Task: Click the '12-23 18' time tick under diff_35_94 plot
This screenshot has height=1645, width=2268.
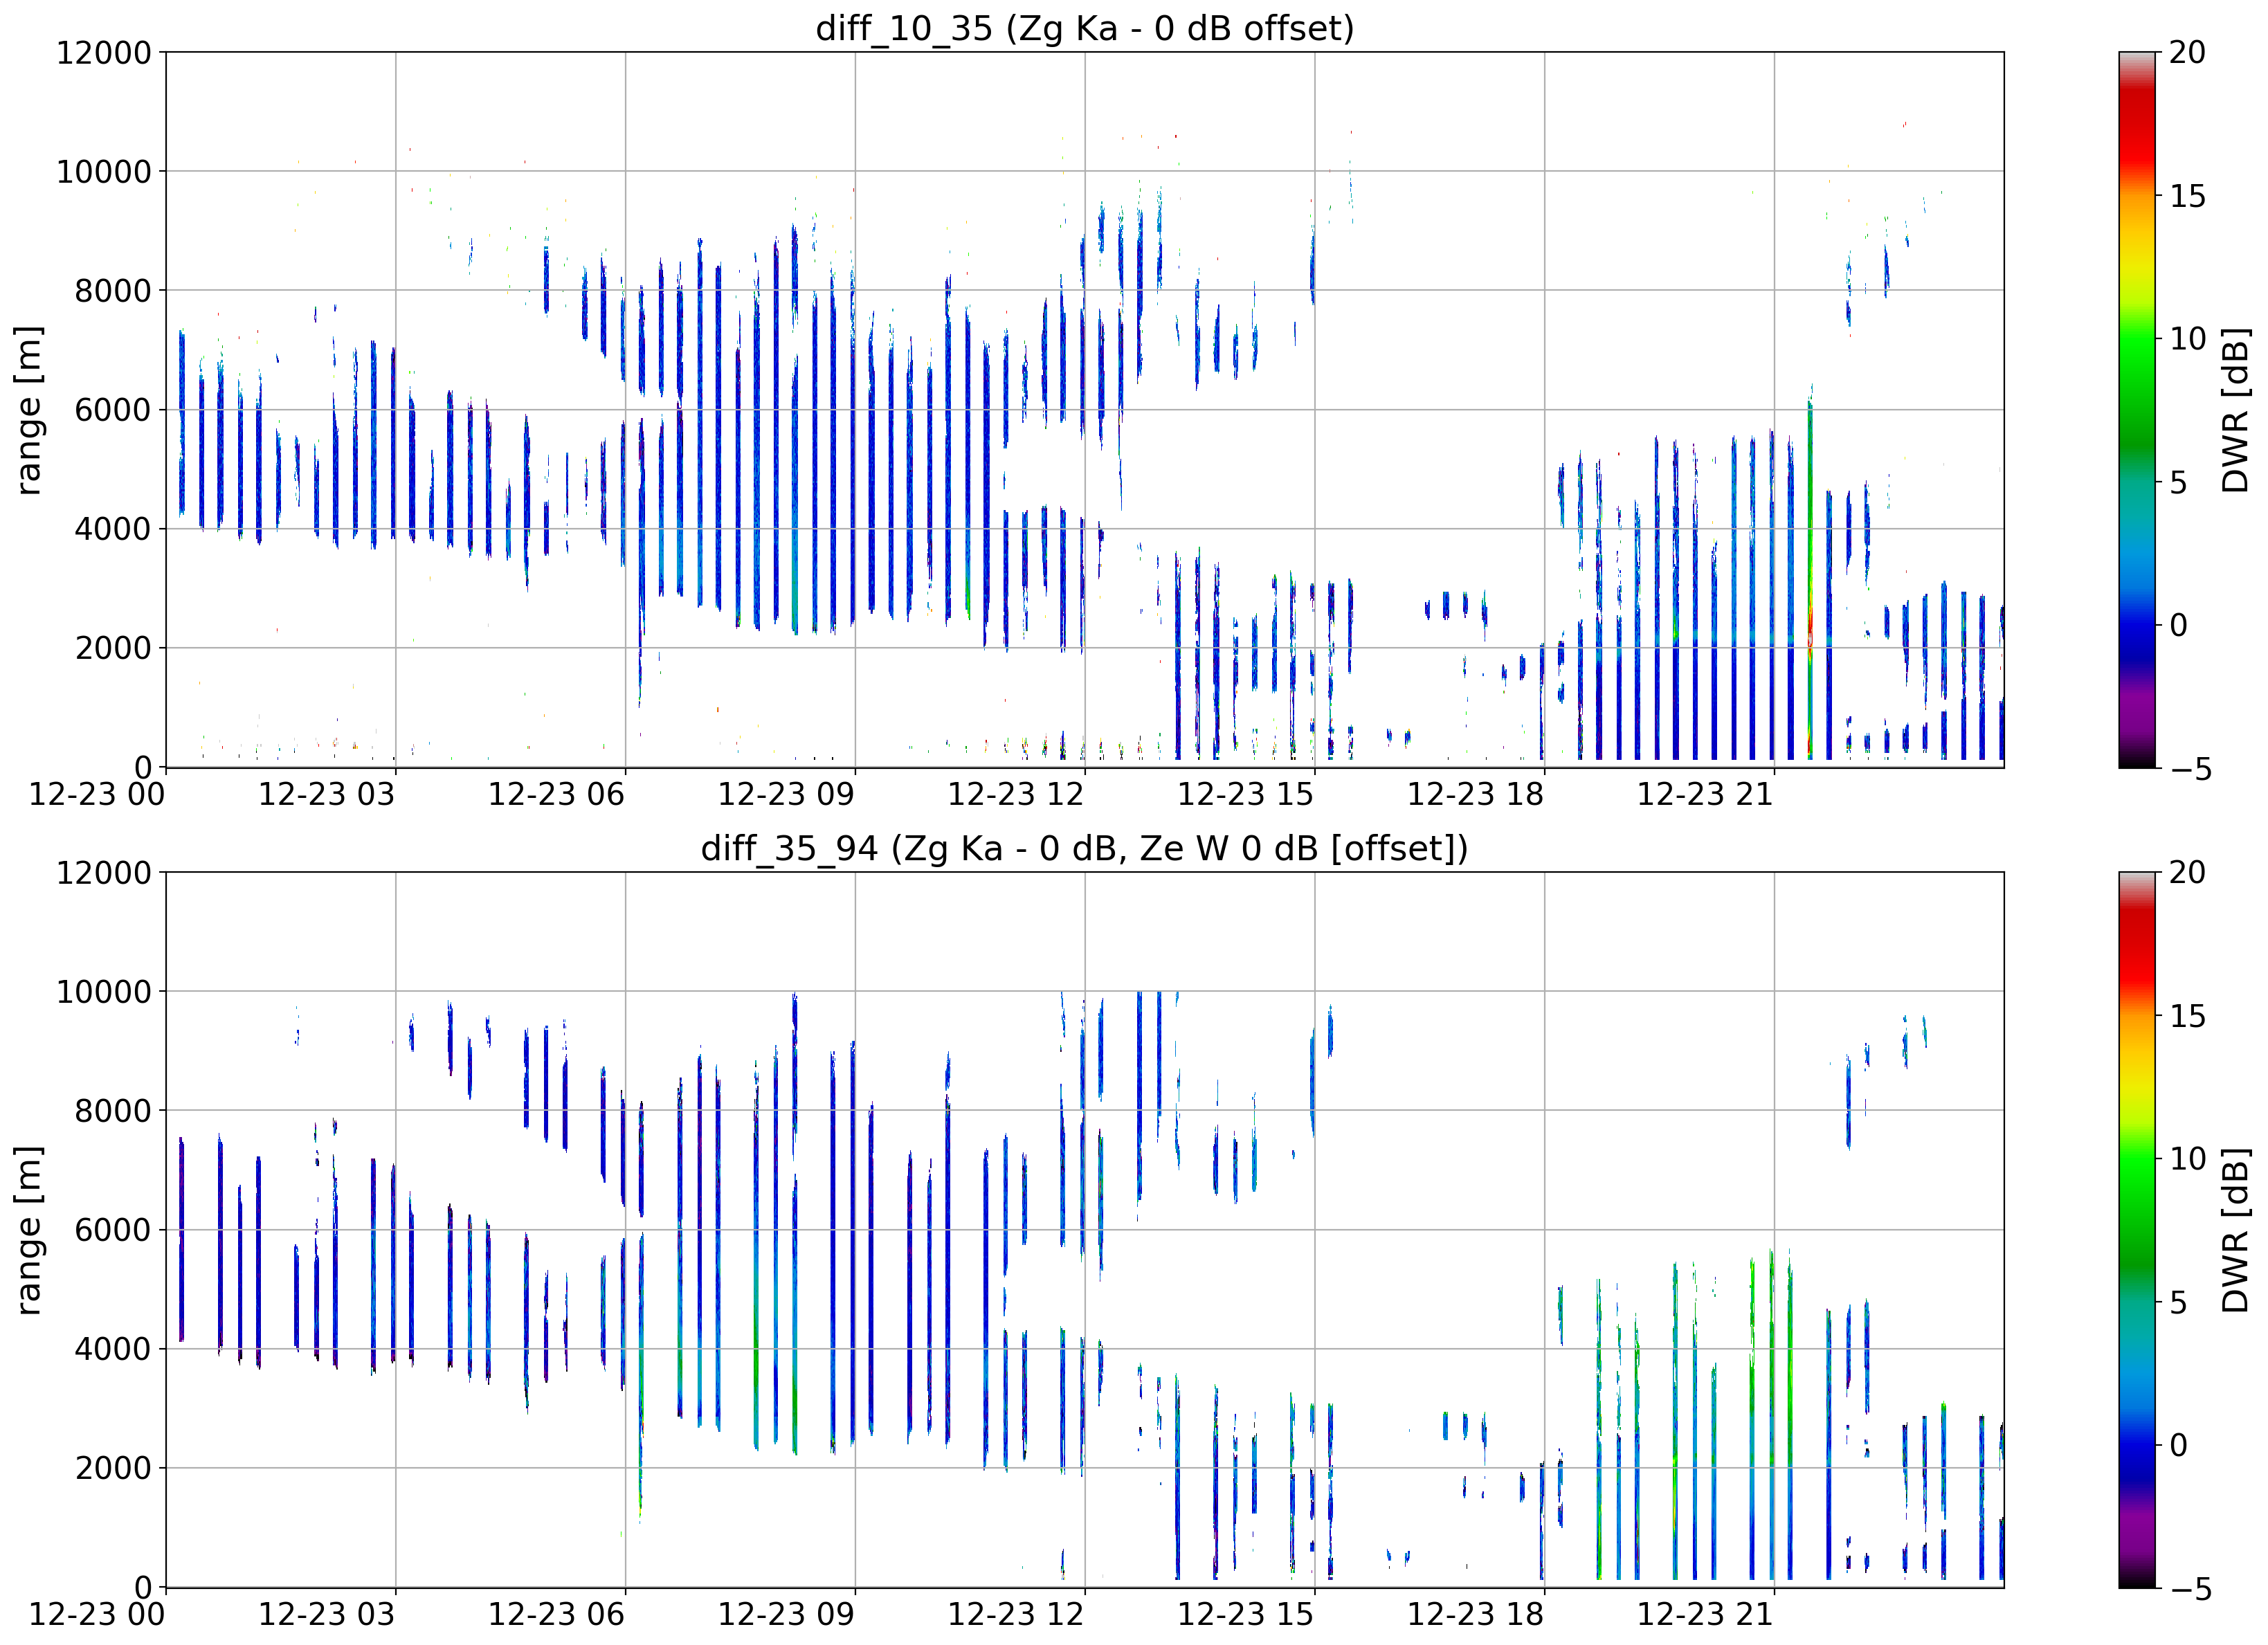Action: tap(1476, 1614)
